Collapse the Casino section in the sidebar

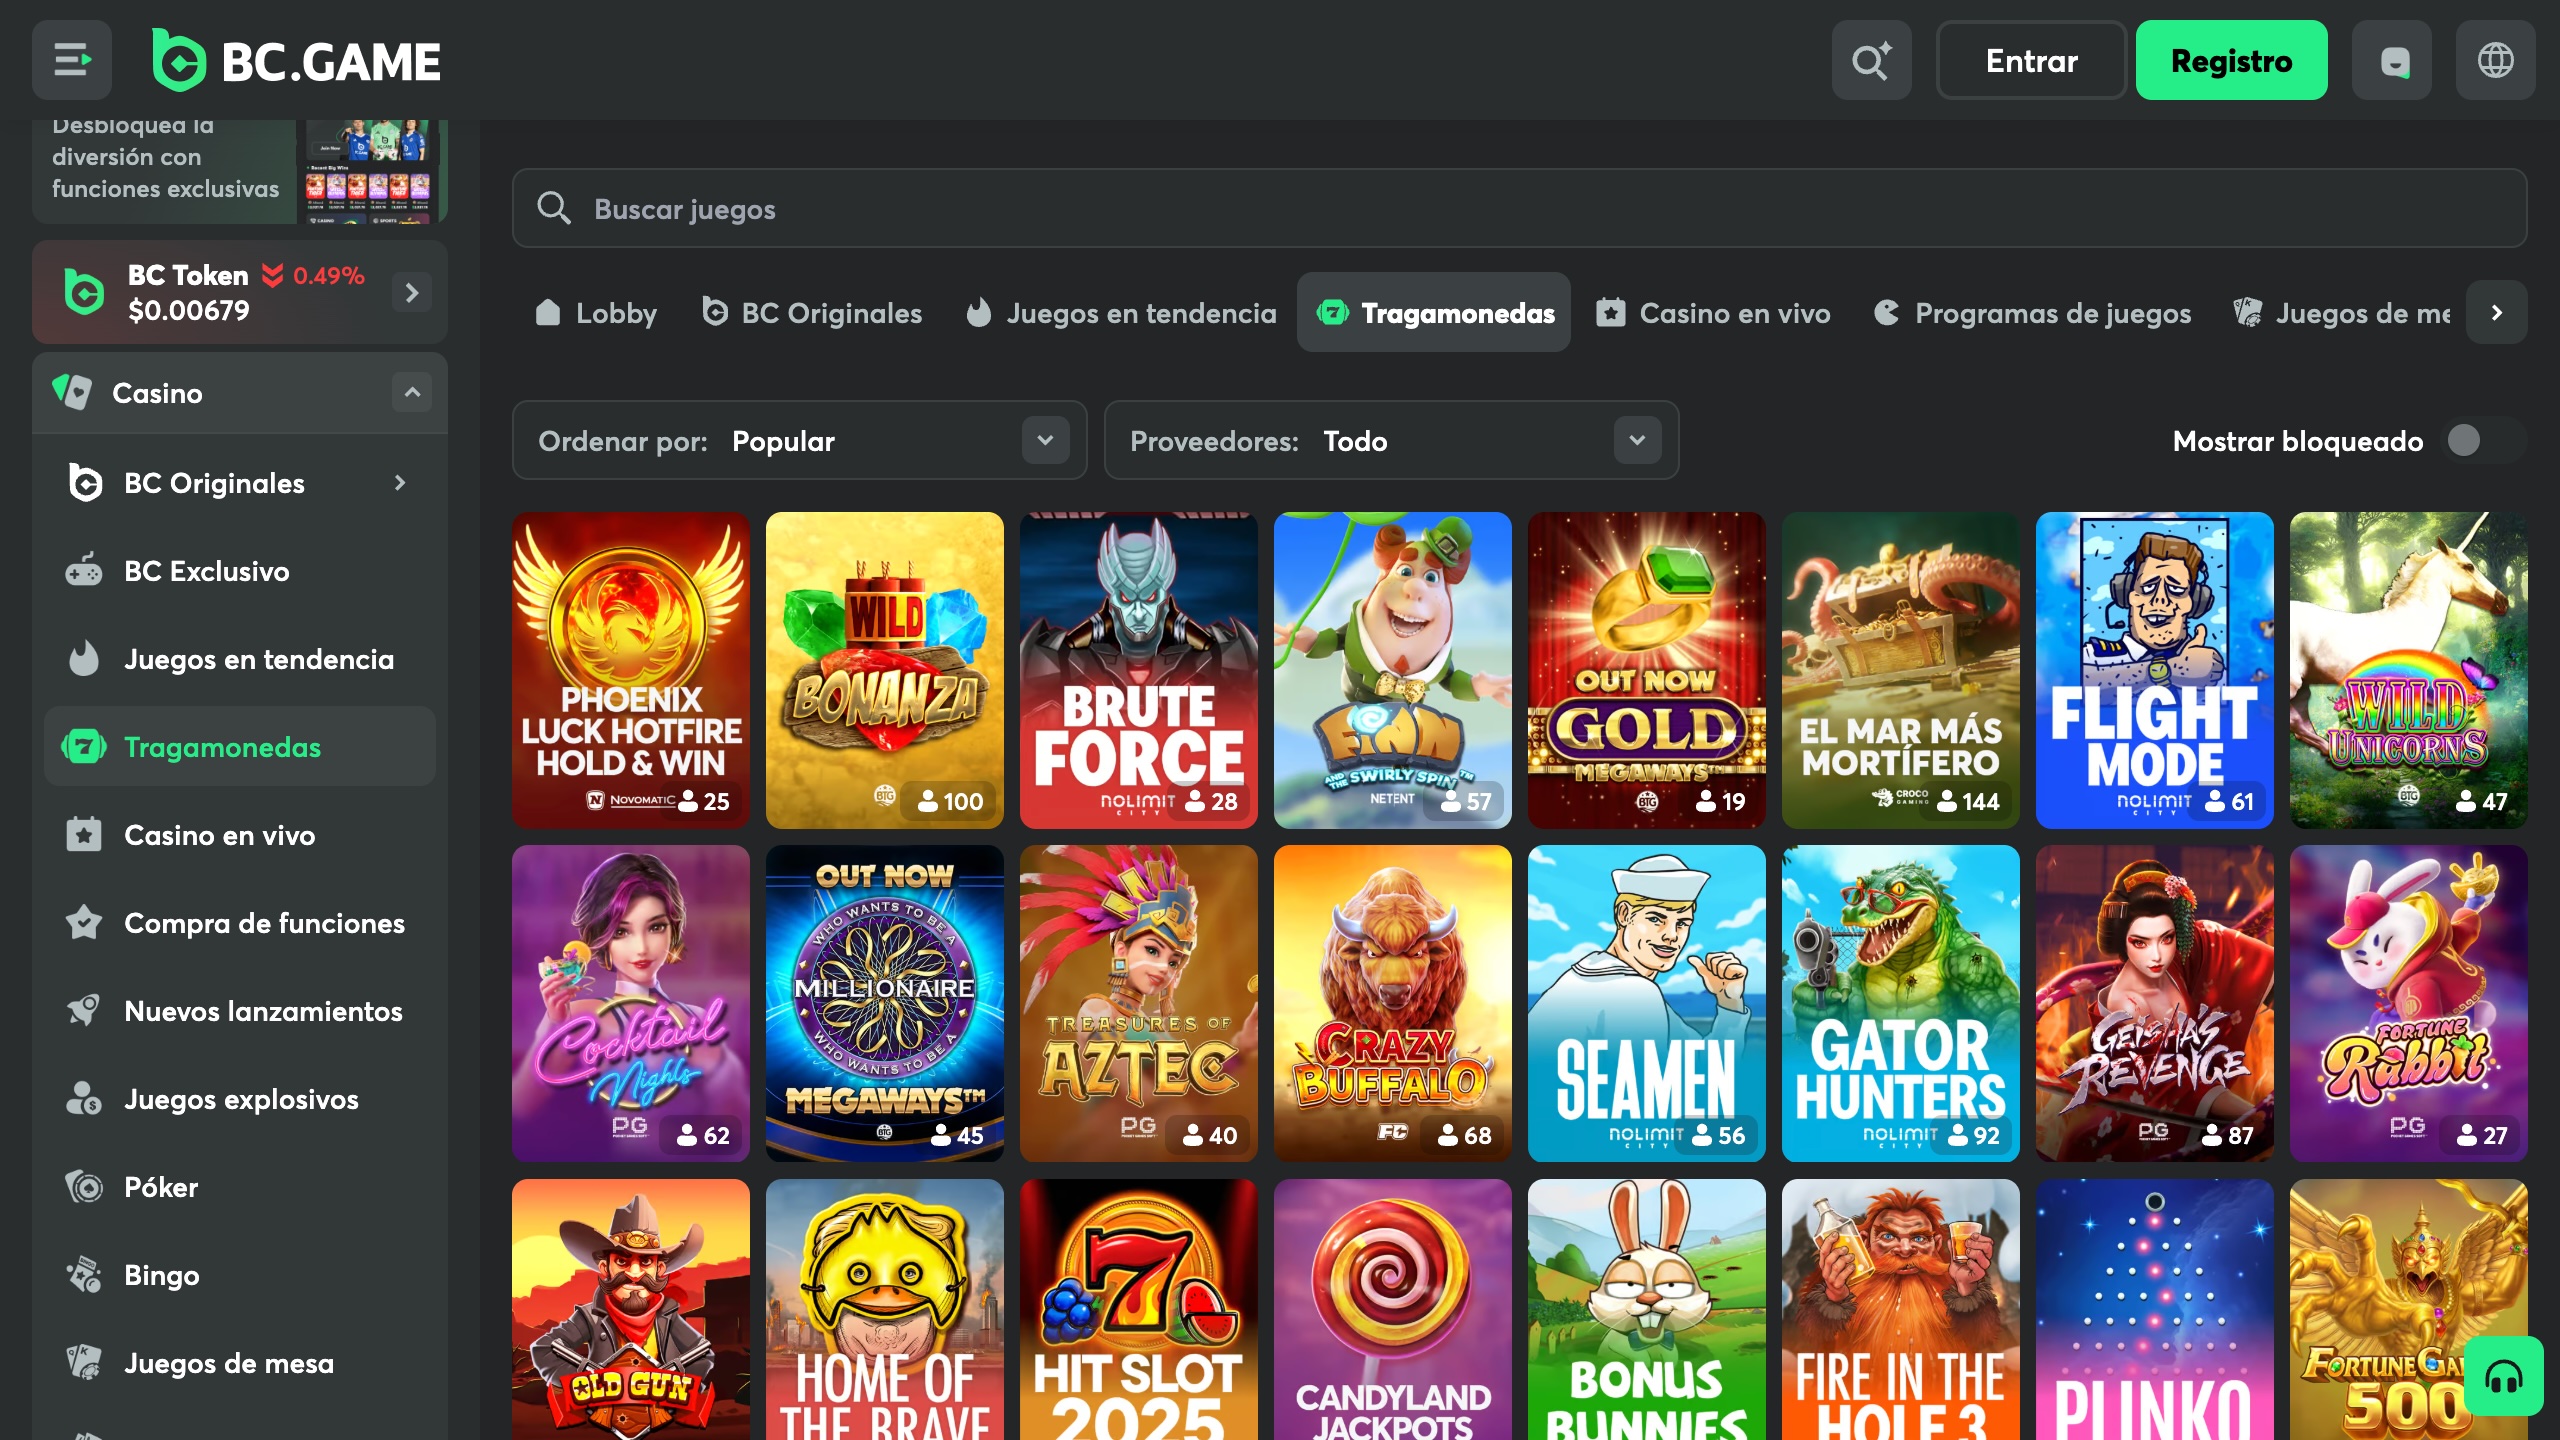(411, 392)
